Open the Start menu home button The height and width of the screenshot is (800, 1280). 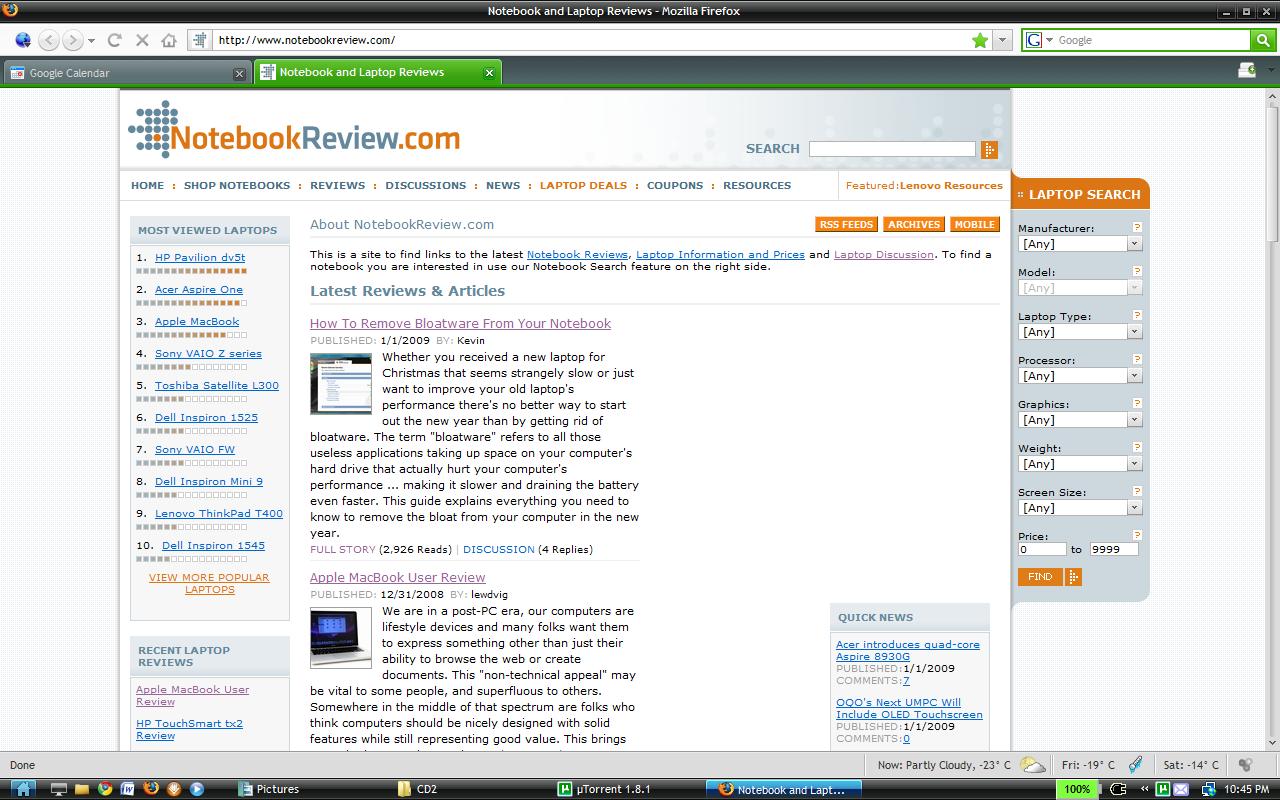click(x=21, y=789)
